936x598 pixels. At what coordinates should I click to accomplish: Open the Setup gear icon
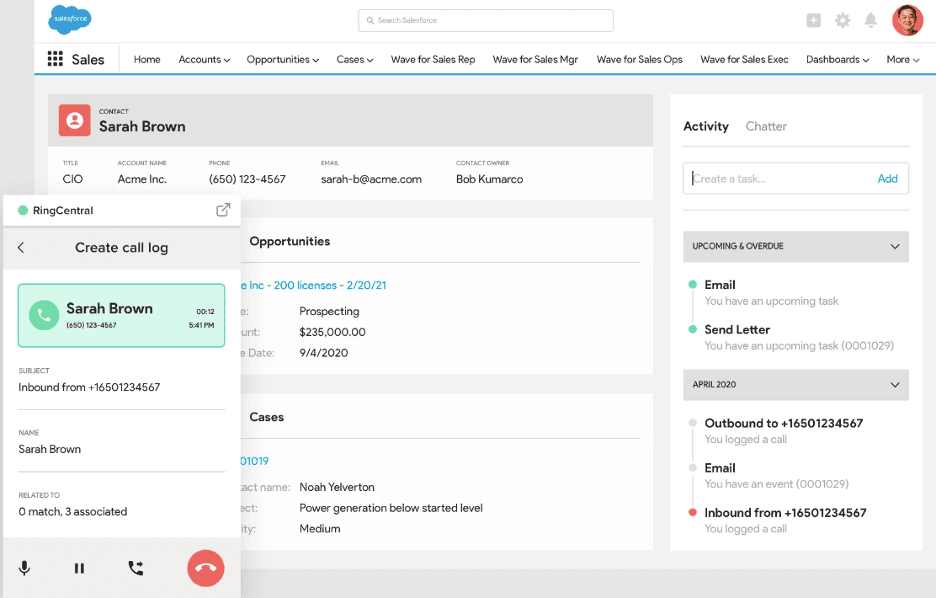pos(842,20)
